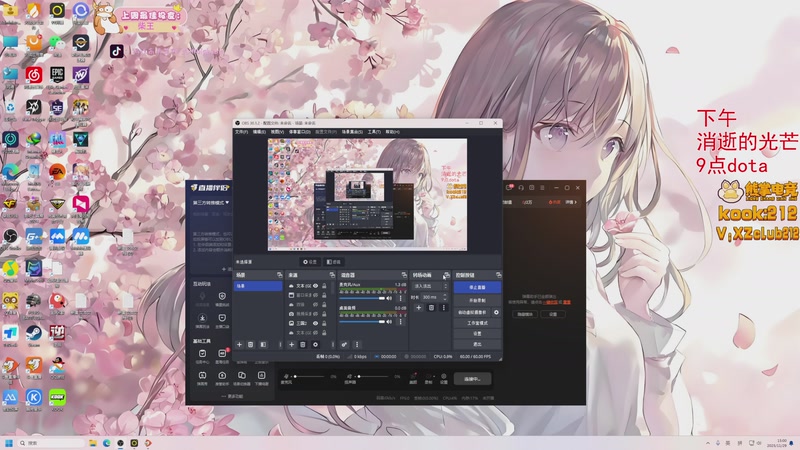Open advanced audio properties in Mixer dock

click(x=344, y=344)
